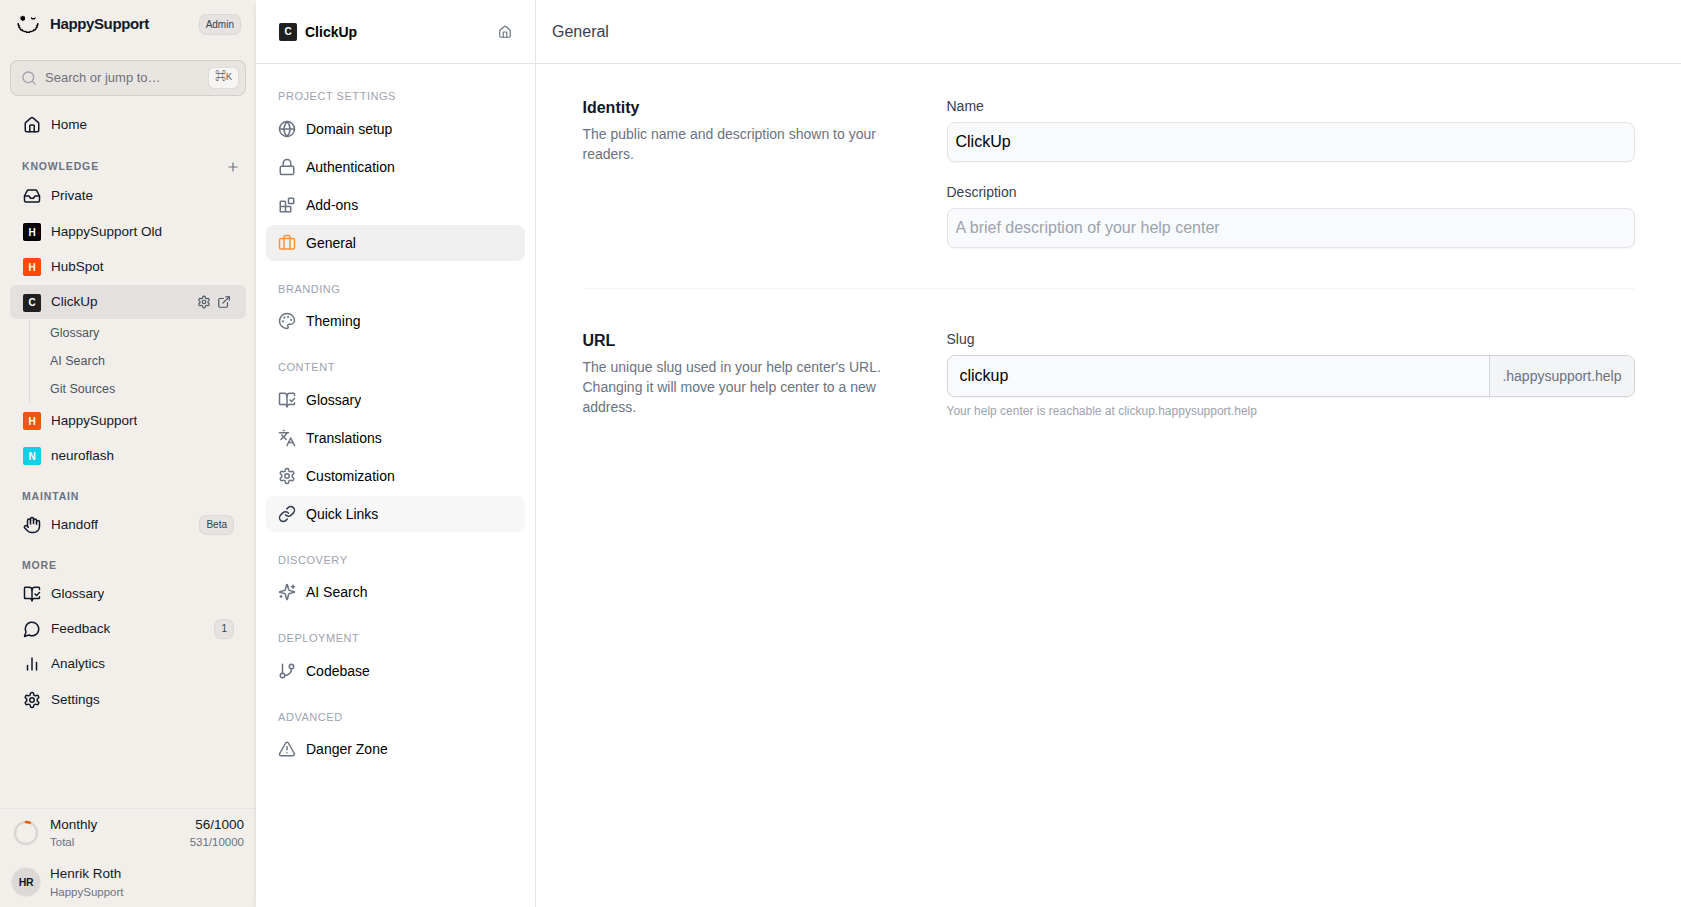Select the HubSpot project

pyautogui.click(x=128, y=267)
